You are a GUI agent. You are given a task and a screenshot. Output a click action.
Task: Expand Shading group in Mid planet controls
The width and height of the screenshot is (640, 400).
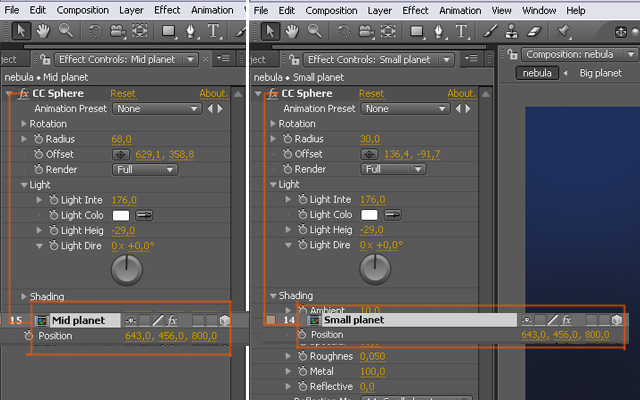click(x=24, y=297)
